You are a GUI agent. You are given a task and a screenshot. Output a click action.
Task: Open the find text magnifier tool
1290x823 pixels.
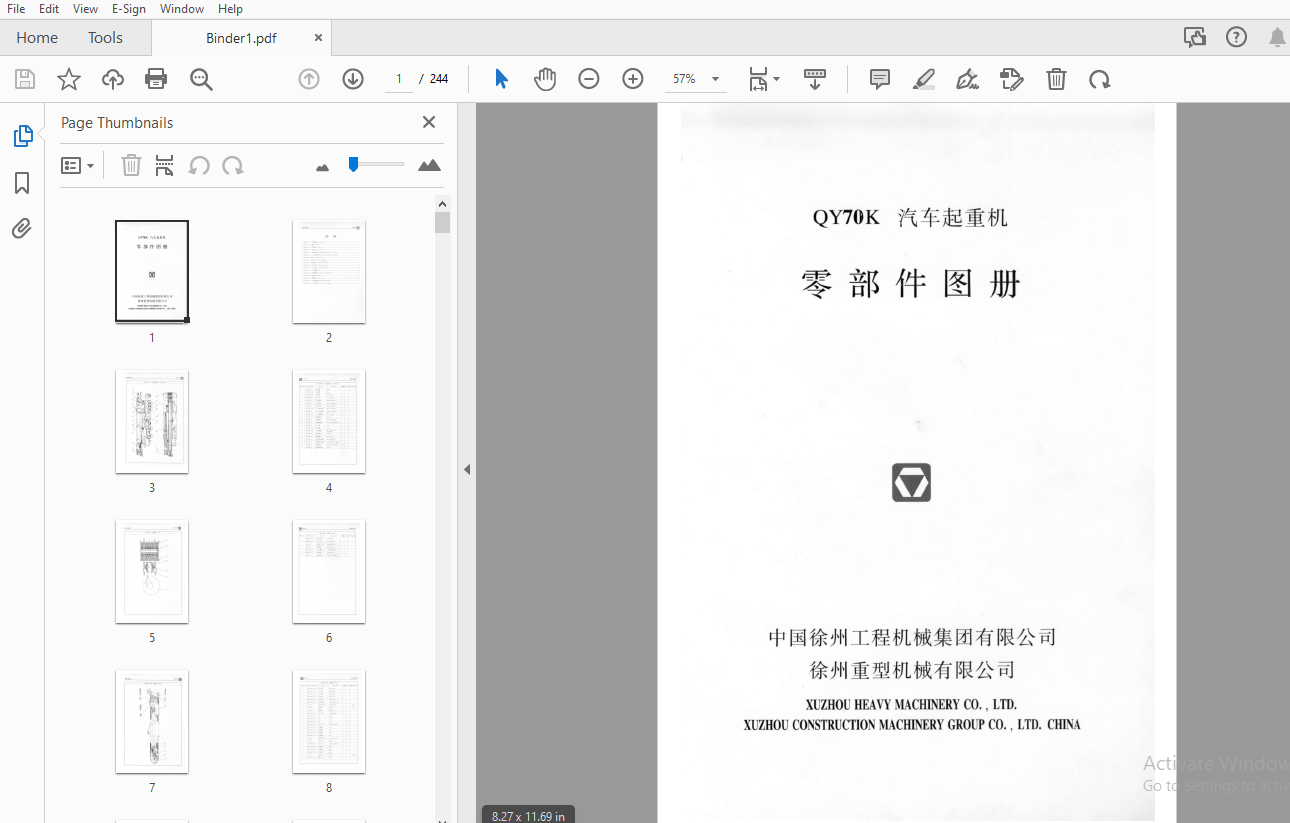point(201,79)
